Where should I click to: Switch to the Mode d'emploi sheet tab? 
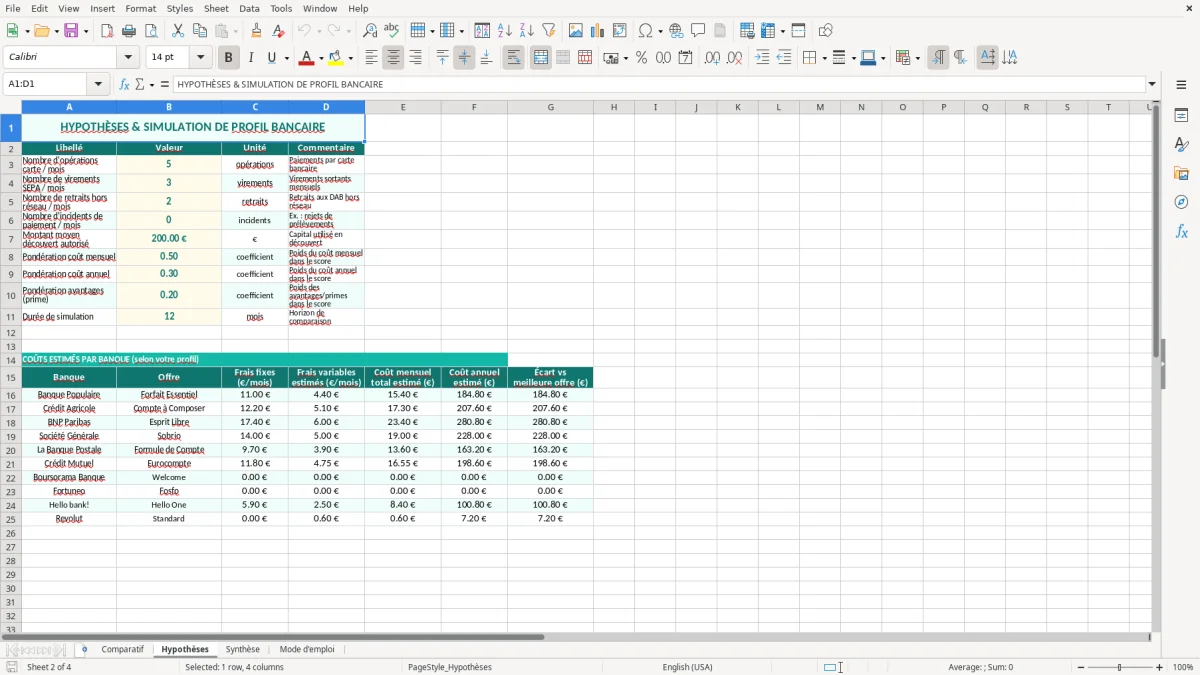tap(307, 650)
